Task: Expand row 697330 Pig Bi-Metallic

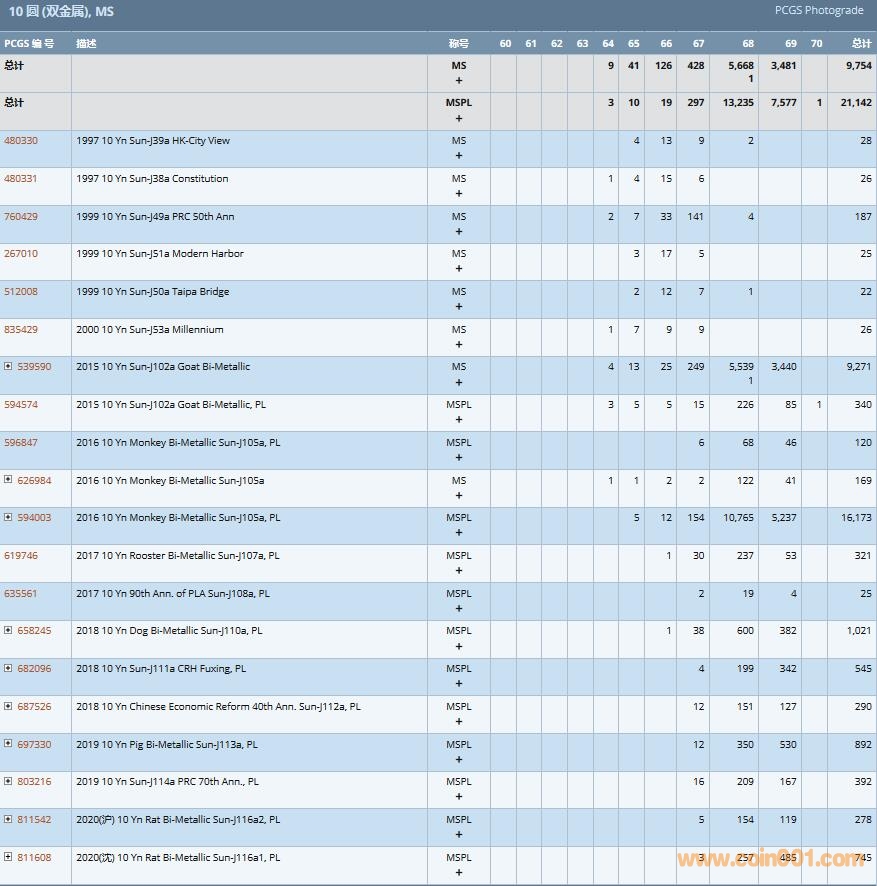Action: 8,744
